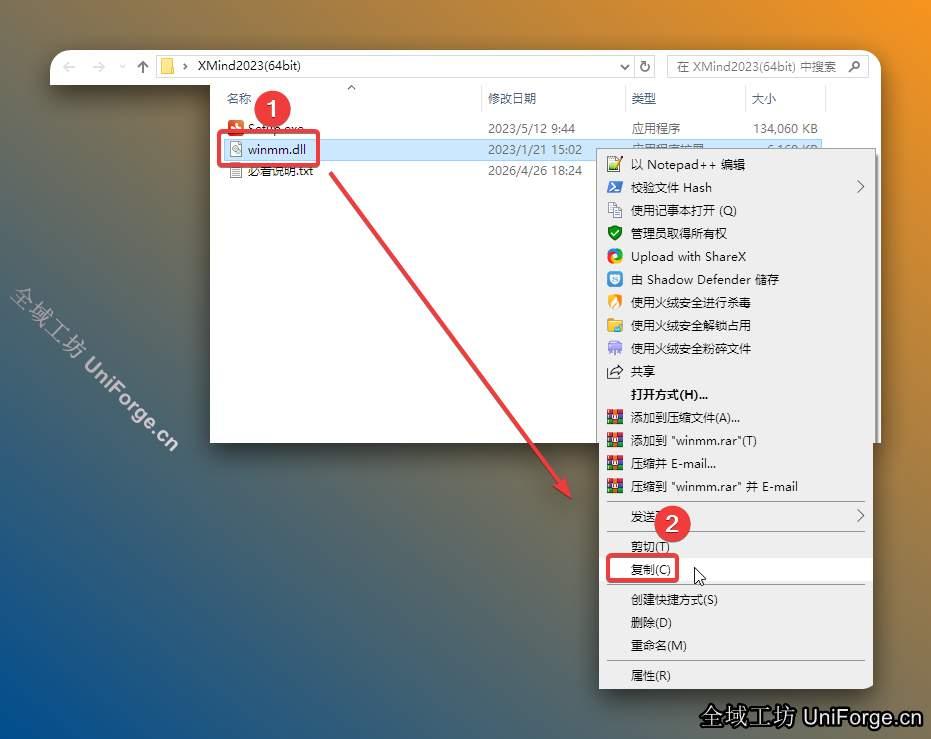The image size is (931, 739).
Task: Open the 校验文件 Hash submenu
Action: (x=736, y=188)
